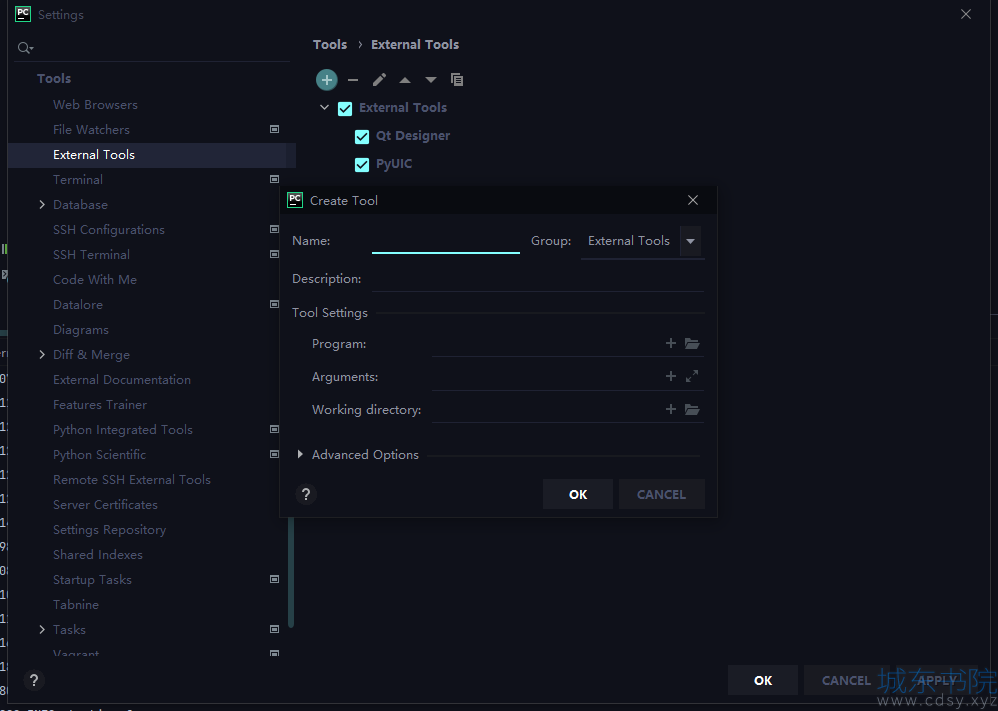
Task: Click the Remove tool minus icon
Action: pos(353,80)
